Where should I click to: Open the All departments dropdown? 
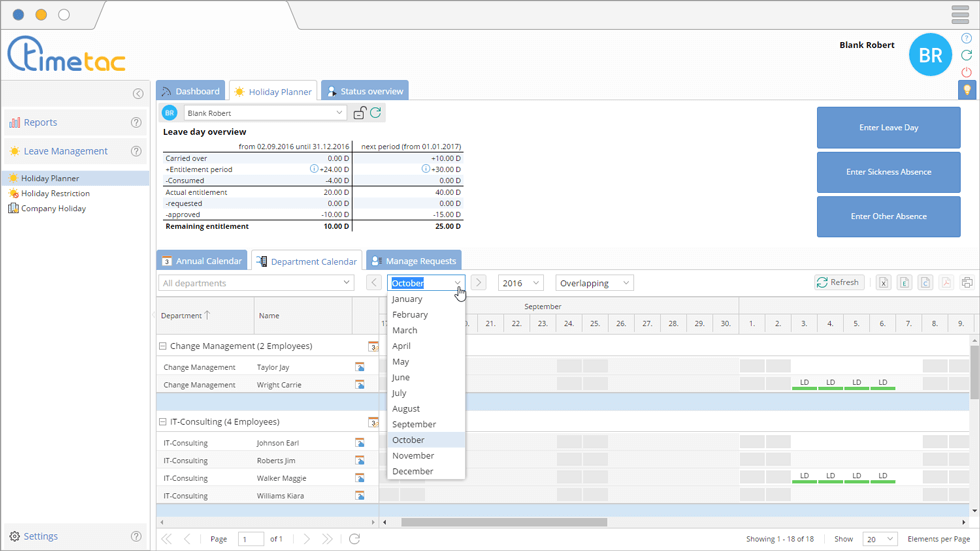(x=257, y=283)
